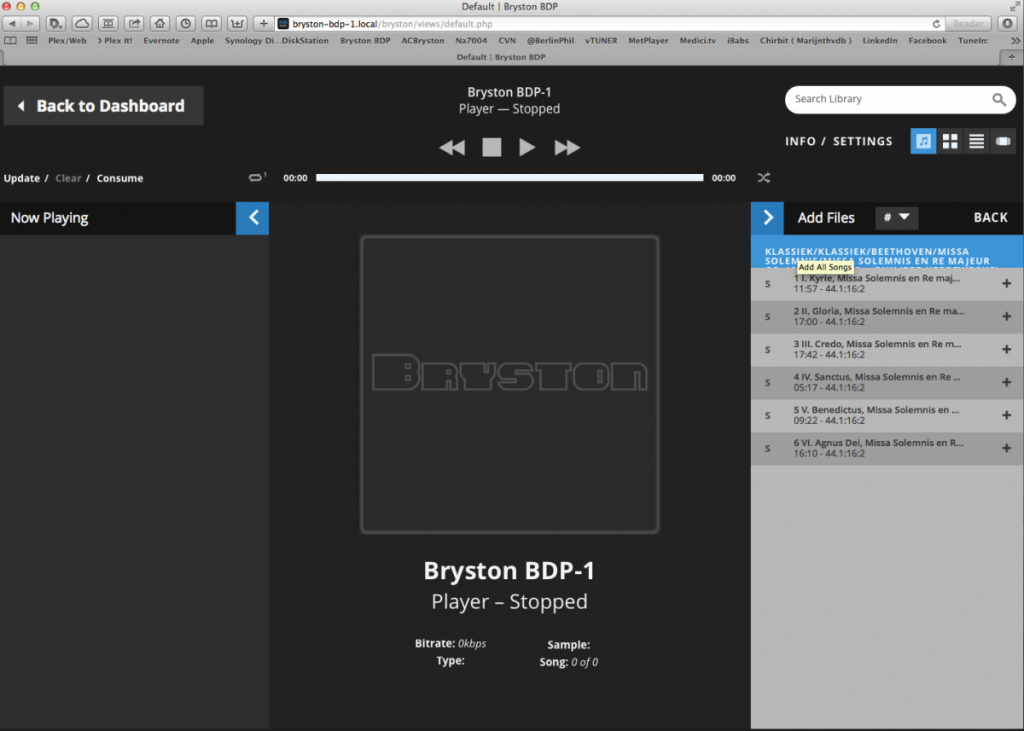
Task: Skip to the previous track with rewind
Action: tap(452, 148)
